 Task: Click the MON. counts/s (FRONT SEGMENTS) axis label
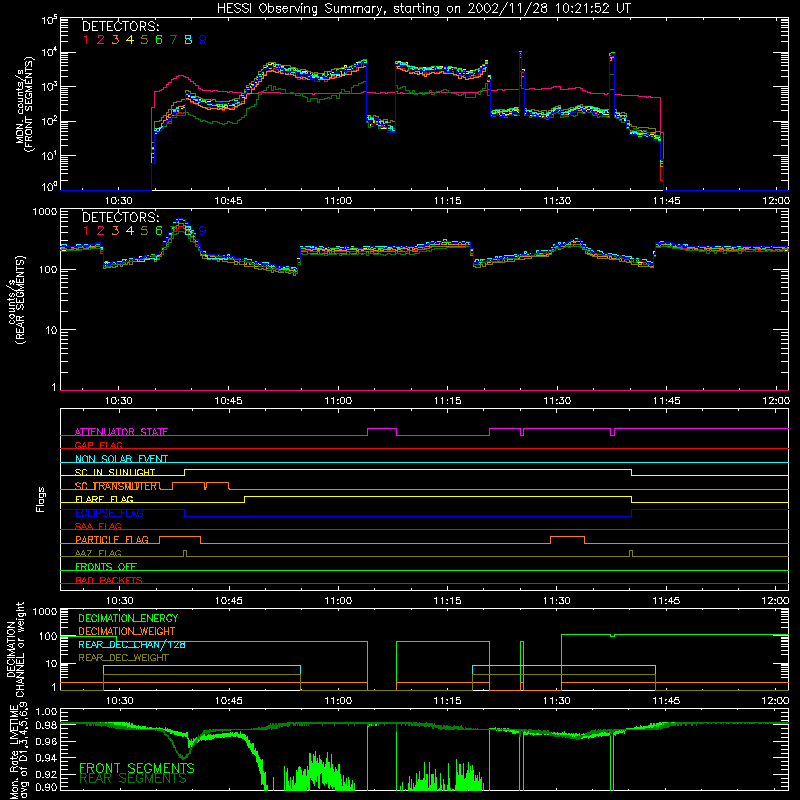pyautogui.click(x=24, y=105)
